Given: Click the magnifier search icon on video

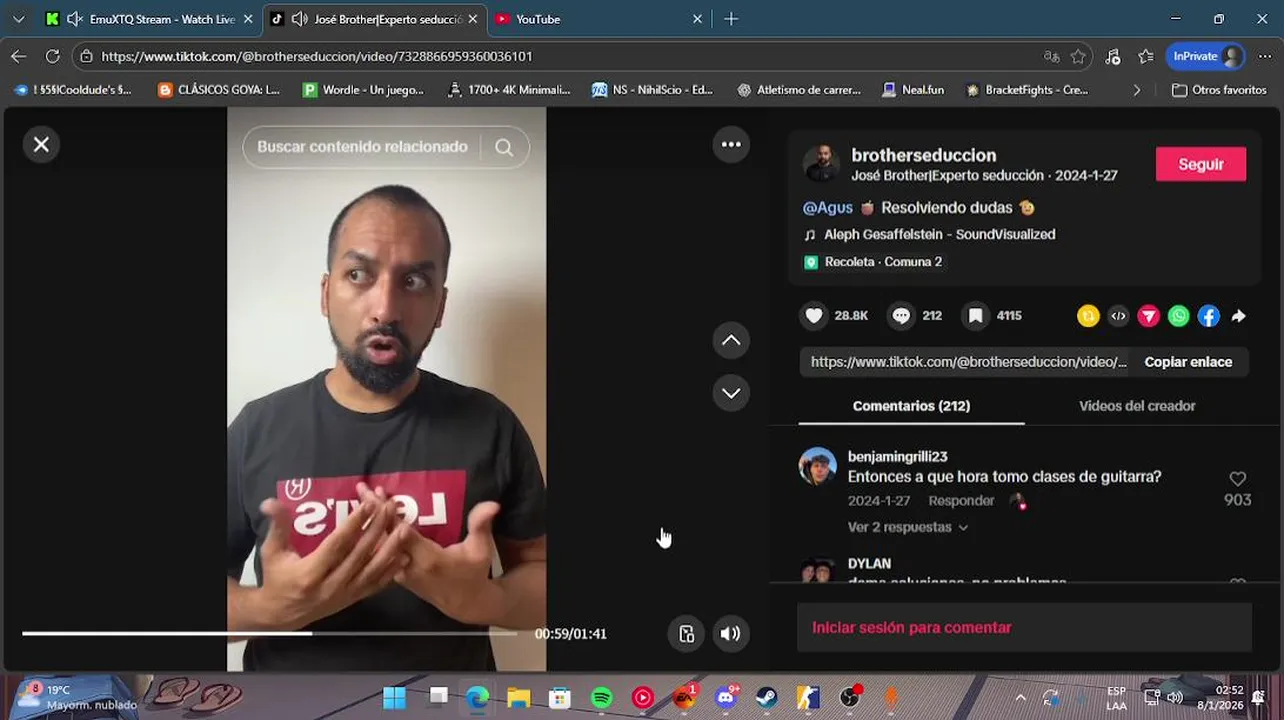Looking at the screenshot, I should (504, 148).
